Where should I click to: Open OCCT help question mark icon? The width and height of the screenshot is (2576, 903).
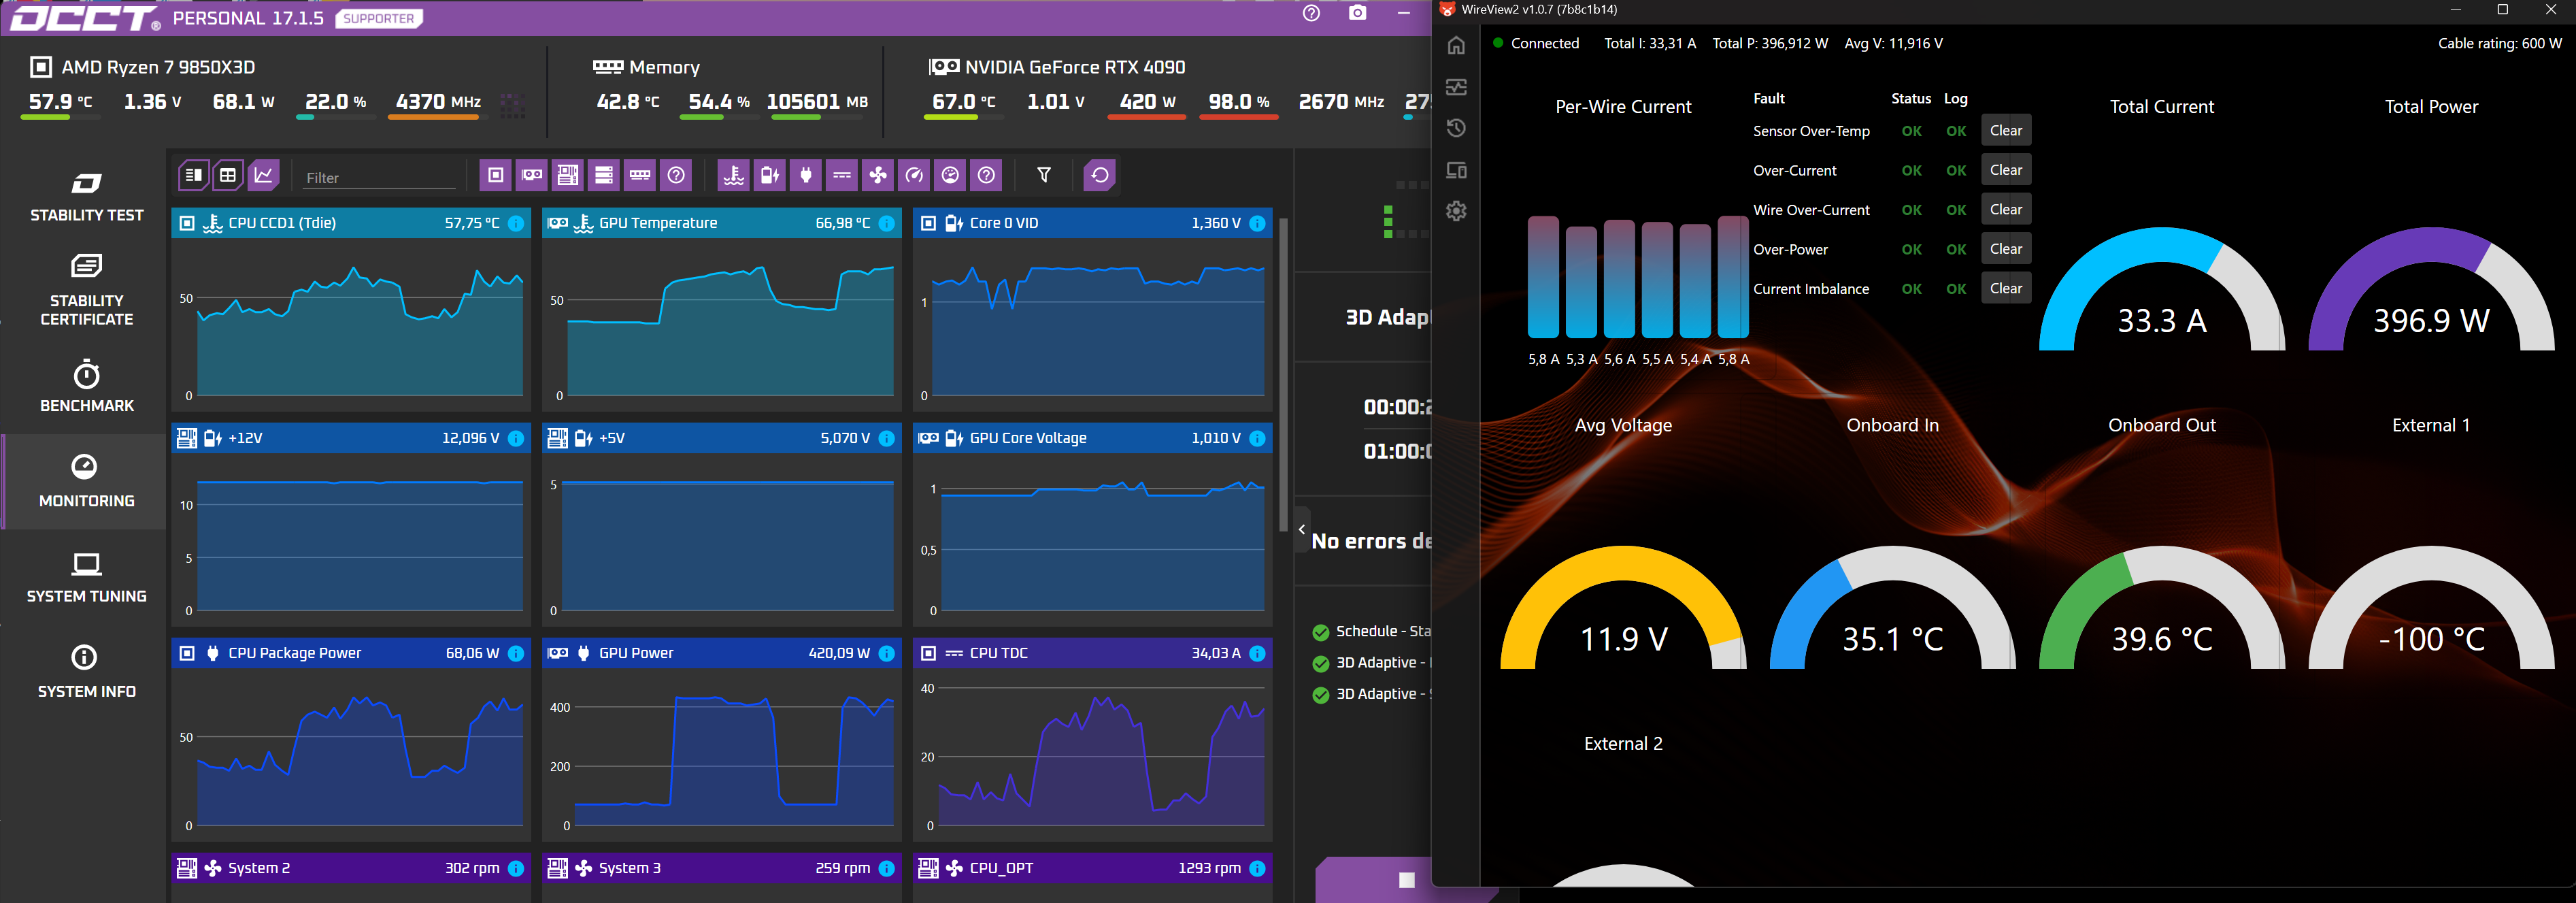click(x=1311, y=13)
